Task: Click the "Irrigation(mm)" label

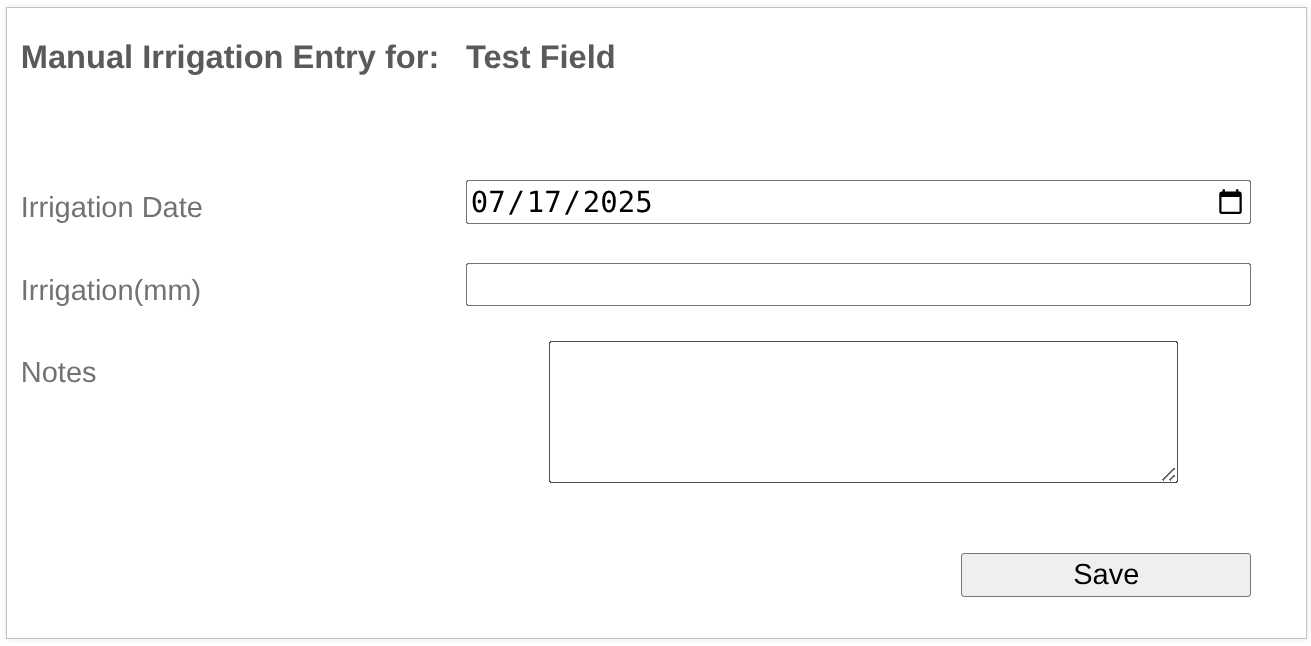Action: pos(110,290)
